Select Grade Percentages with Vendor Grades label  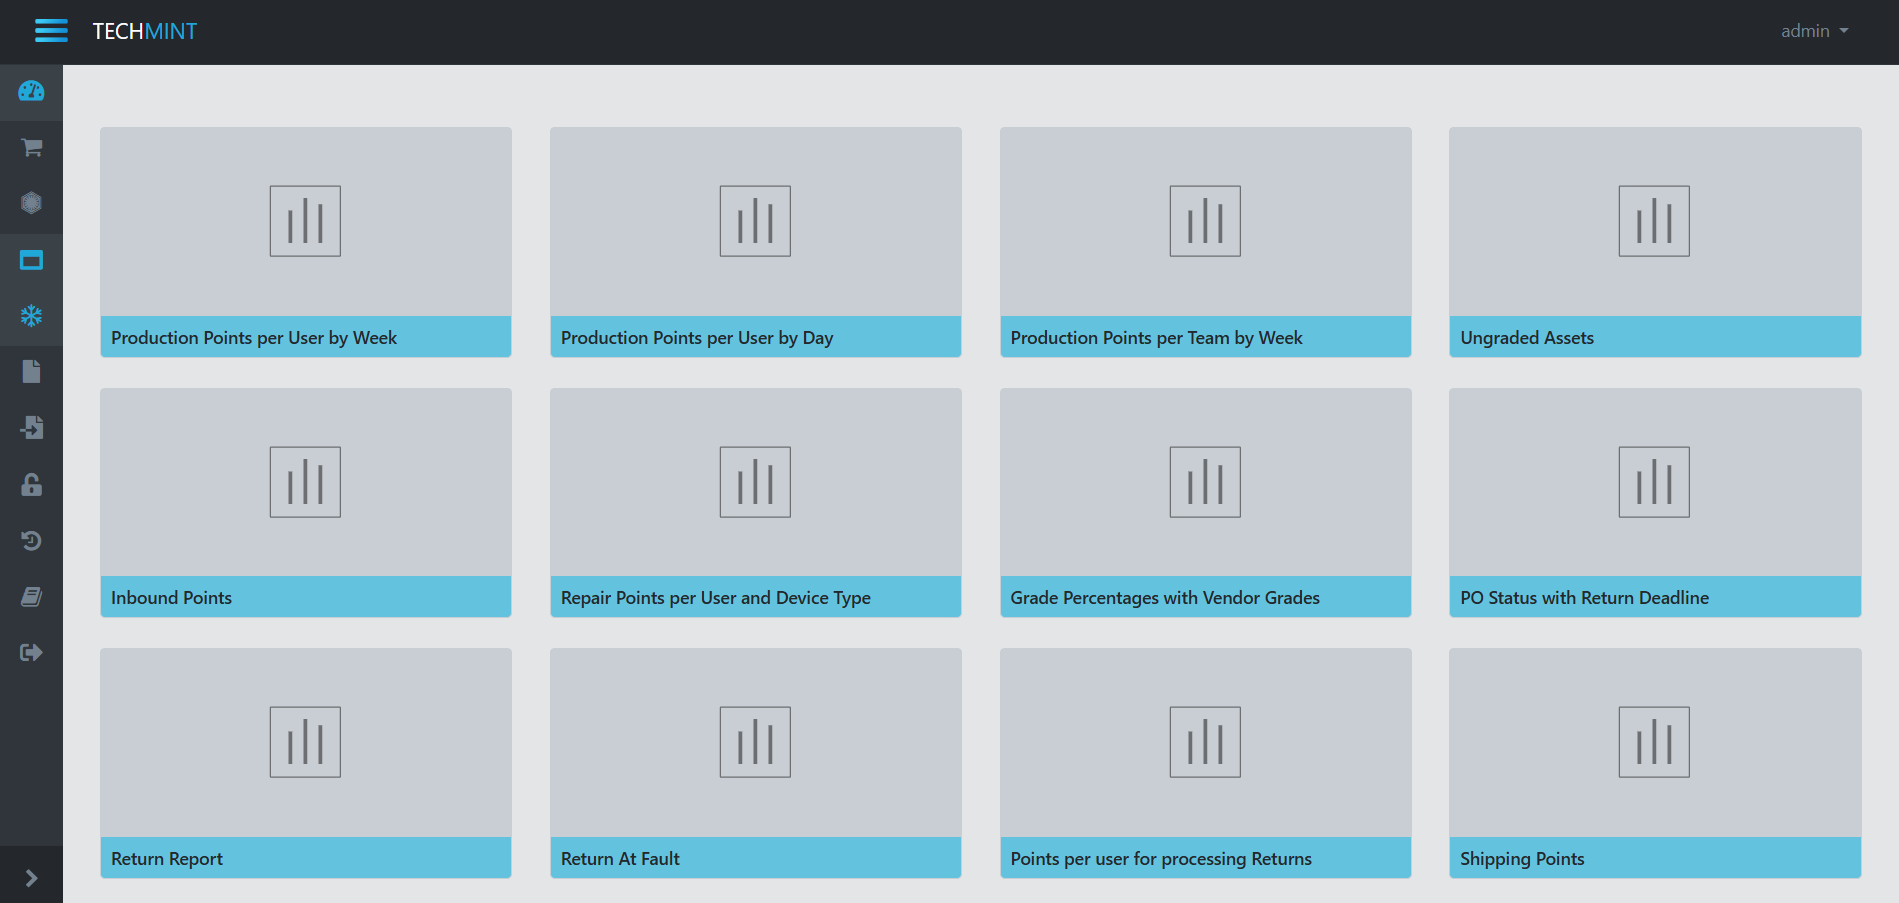coord(1165,598)
